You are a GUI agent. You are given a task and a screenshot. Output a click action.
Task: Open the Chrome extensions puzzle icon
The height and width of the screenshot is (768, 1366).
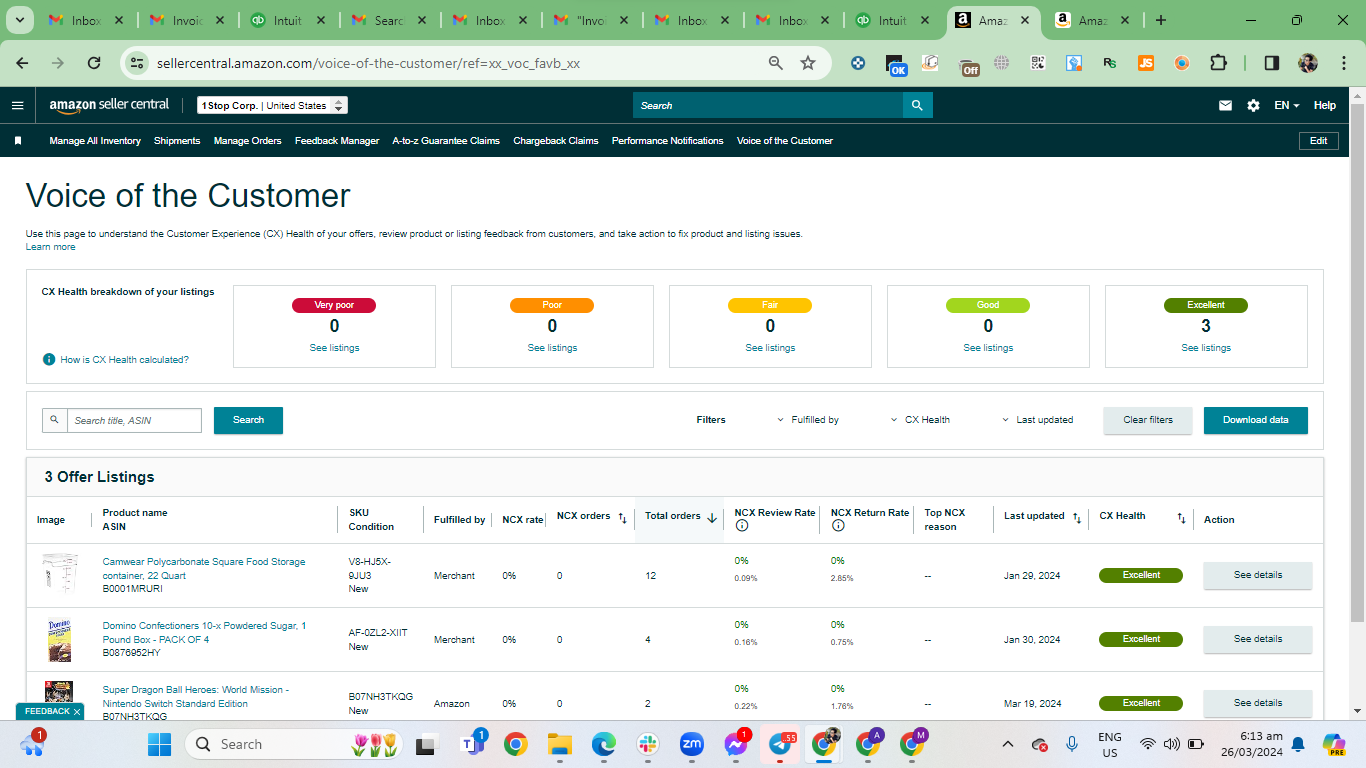1217,63
